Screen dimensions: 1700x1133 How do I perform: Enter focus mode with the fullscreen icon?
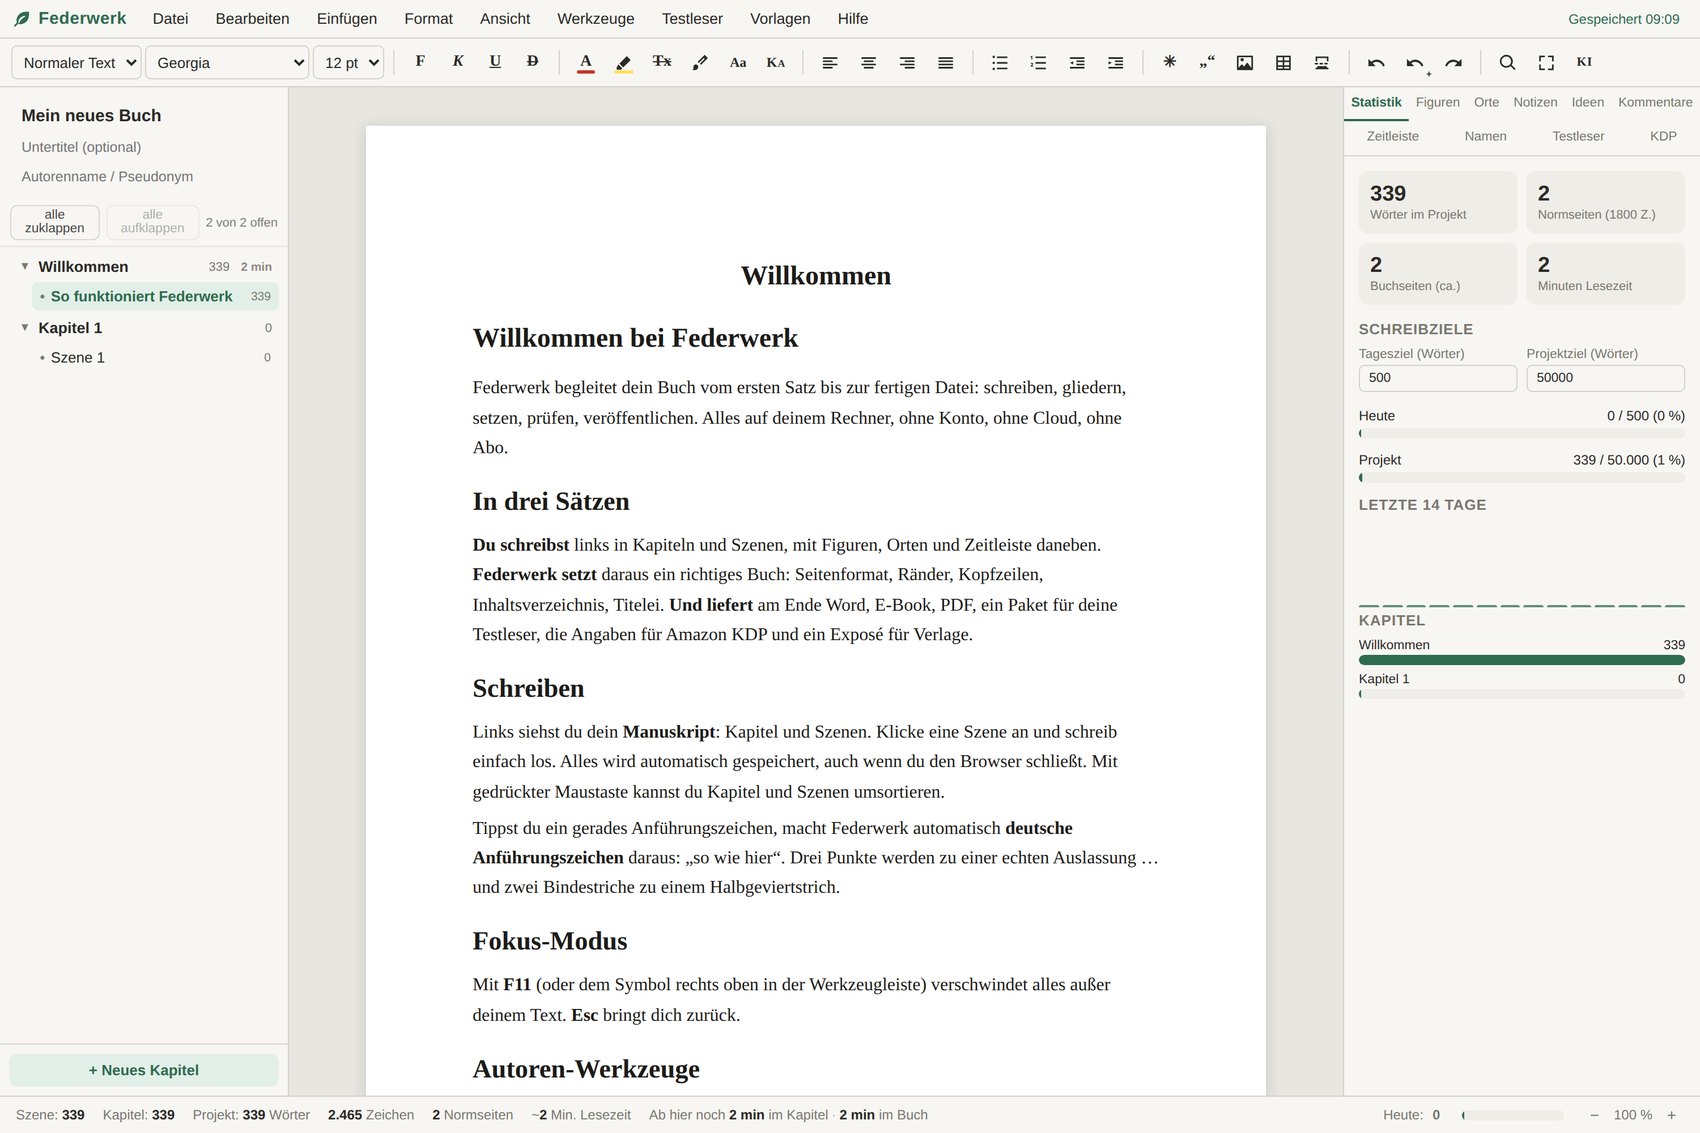tap(1546, 62)
